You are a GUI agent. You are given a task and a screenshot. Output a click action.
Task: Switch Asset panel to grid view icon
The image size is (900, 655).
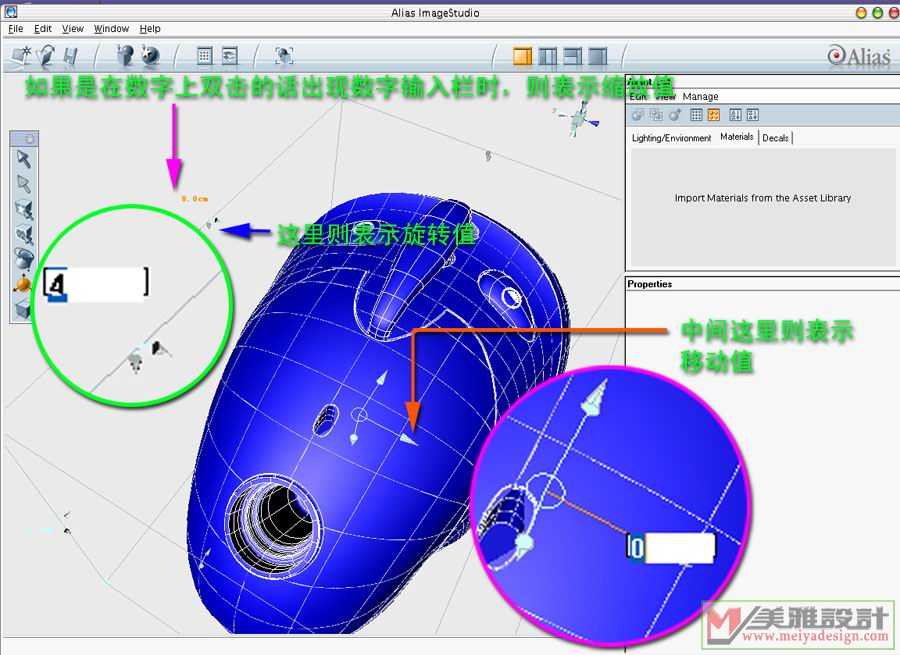[x=696, y=115]
